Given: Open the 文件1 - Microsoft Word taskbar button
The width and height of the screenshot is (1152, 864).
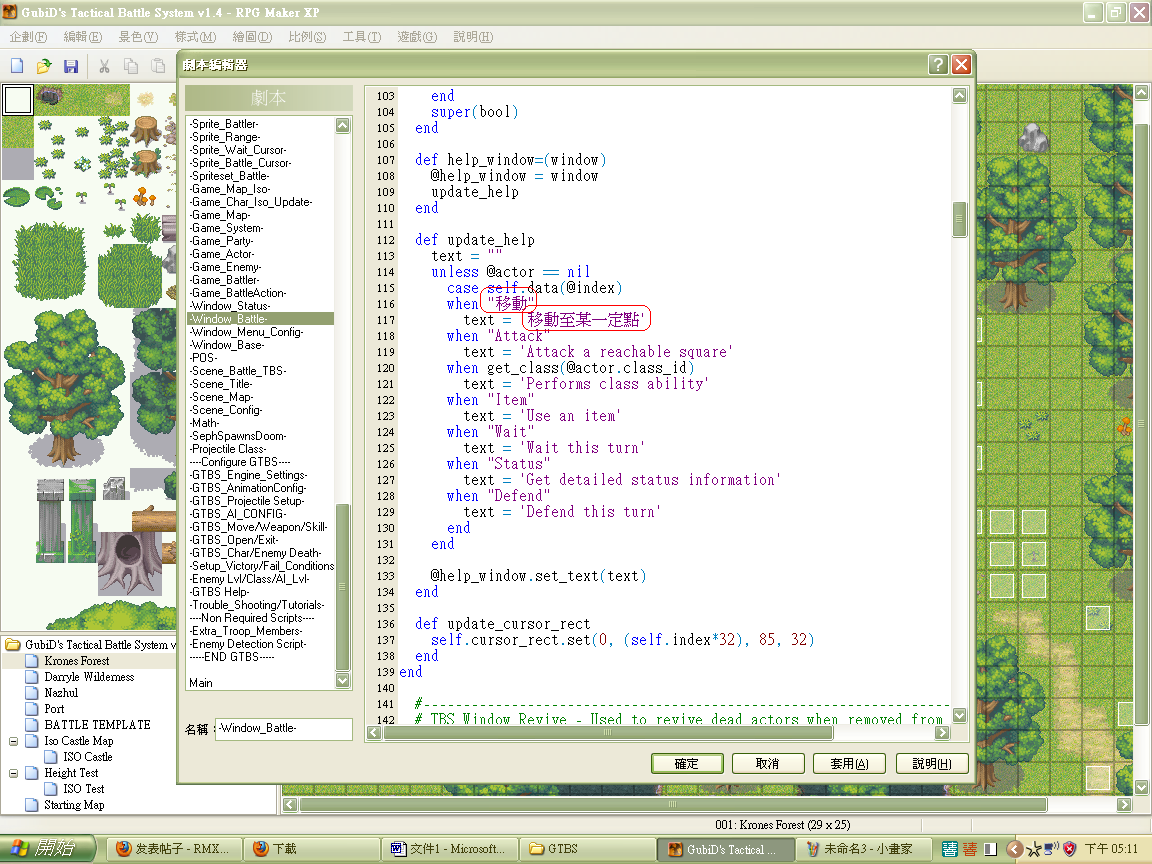Looking at the screenshot, I should 450,849.
